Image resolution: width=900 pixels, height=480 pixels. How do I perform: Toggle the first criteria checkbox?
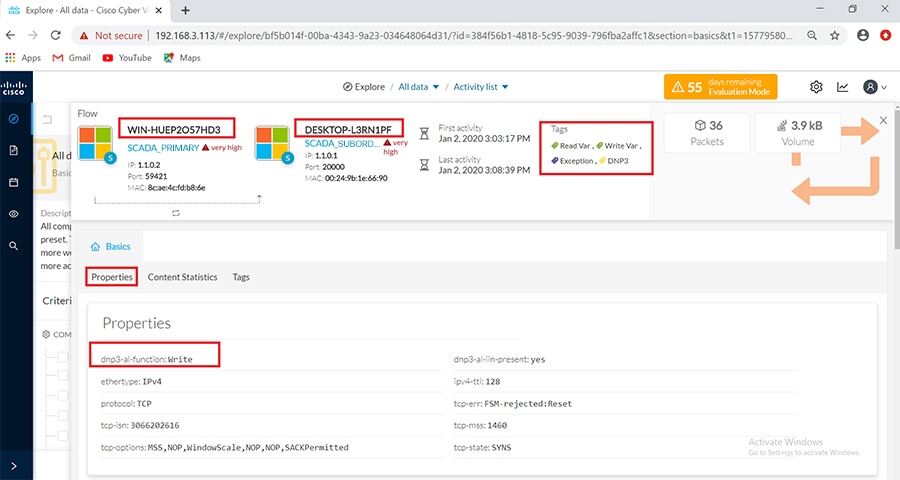point(63,357)
